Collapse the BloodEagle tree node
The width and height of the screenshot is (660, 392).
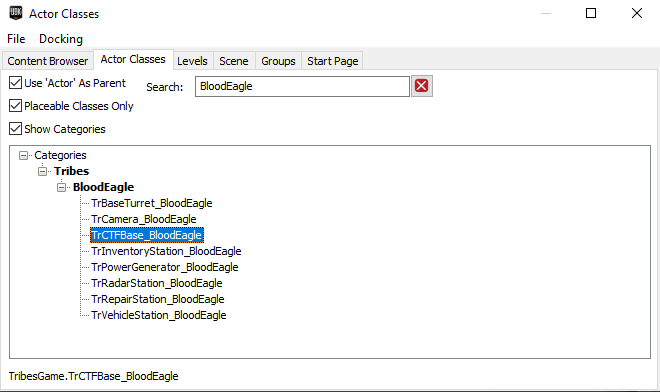click(x=61, y=187)
